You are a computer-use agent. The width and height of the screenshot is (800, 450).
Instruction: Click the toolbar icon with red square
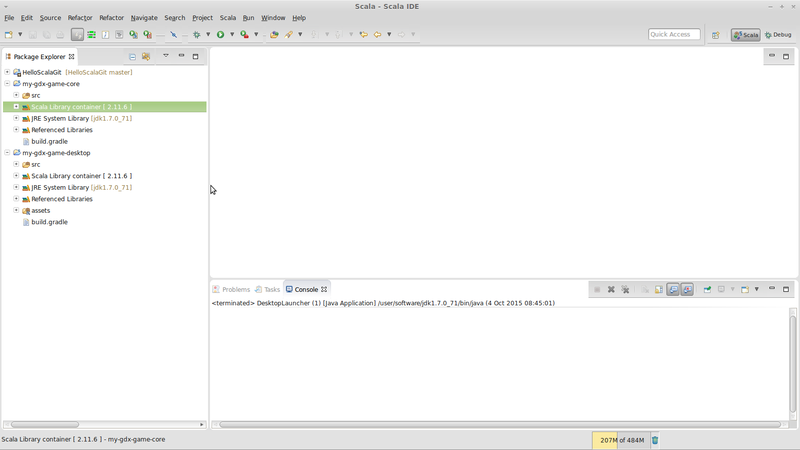pyautogui.click(x=147, y=35)
